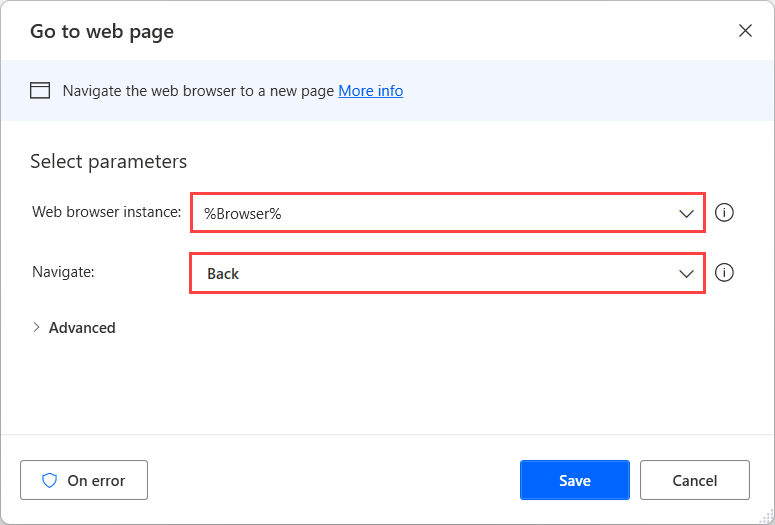The image size is (775, 525).
Task: Open the More info link
Action: point(370,91)
